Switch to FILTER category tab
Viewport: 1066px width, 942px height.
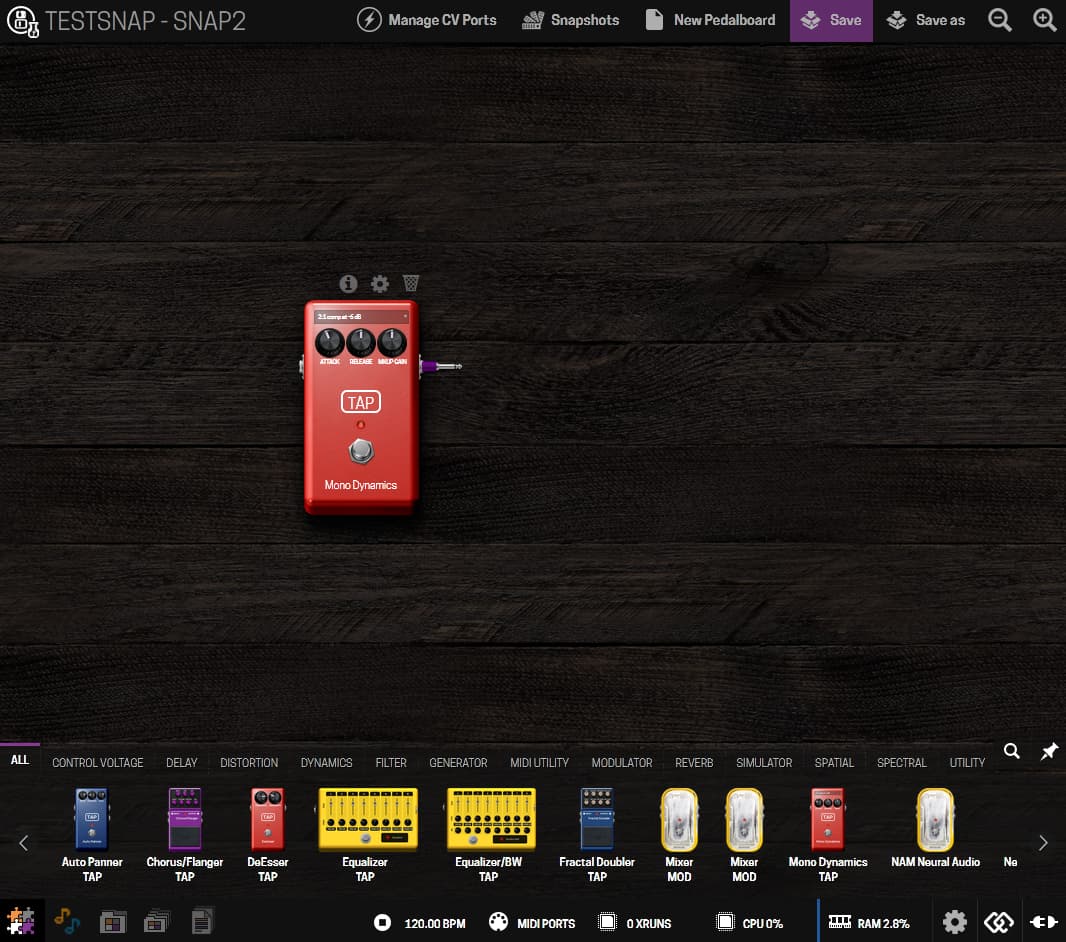click(391, 763)
